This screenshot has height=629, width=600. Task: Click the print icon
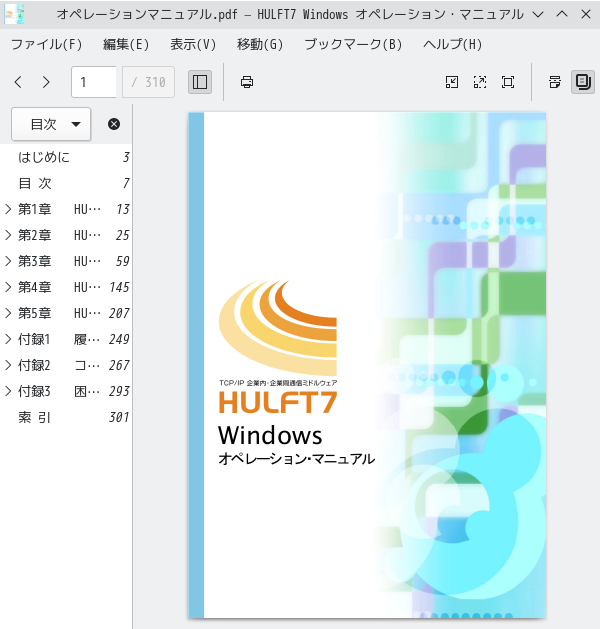click(x=247, y=82)
